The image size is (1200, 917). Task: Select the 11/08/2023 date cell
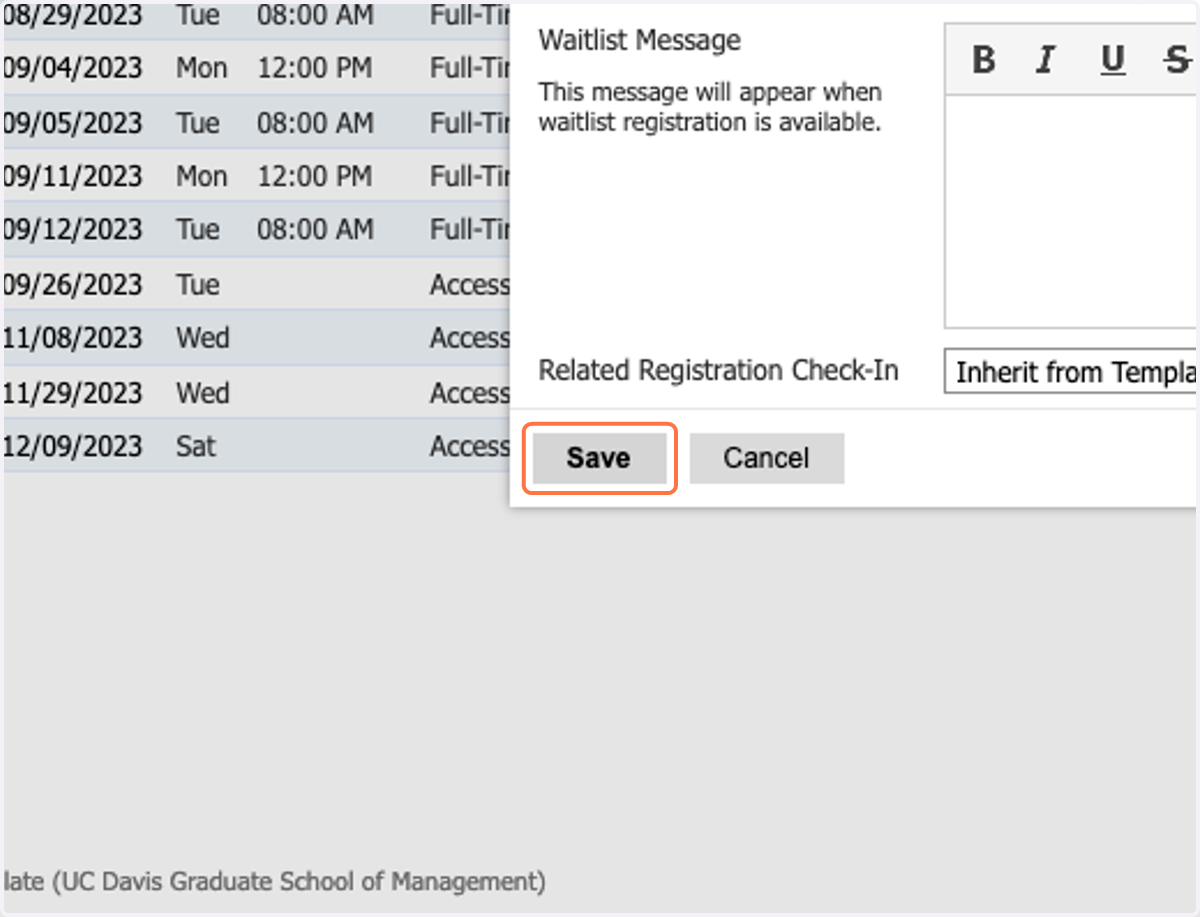tap(72, 338)
